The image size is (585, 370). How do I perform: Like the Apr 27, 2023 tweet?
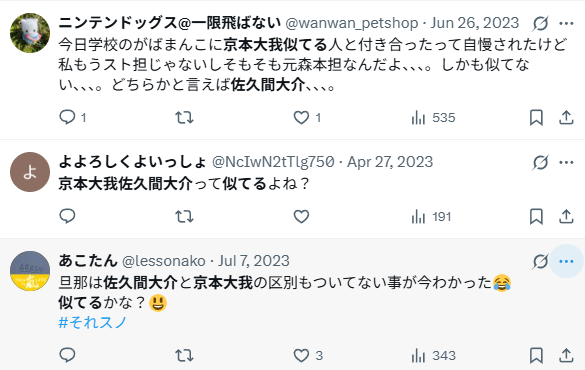coord(301,216)
